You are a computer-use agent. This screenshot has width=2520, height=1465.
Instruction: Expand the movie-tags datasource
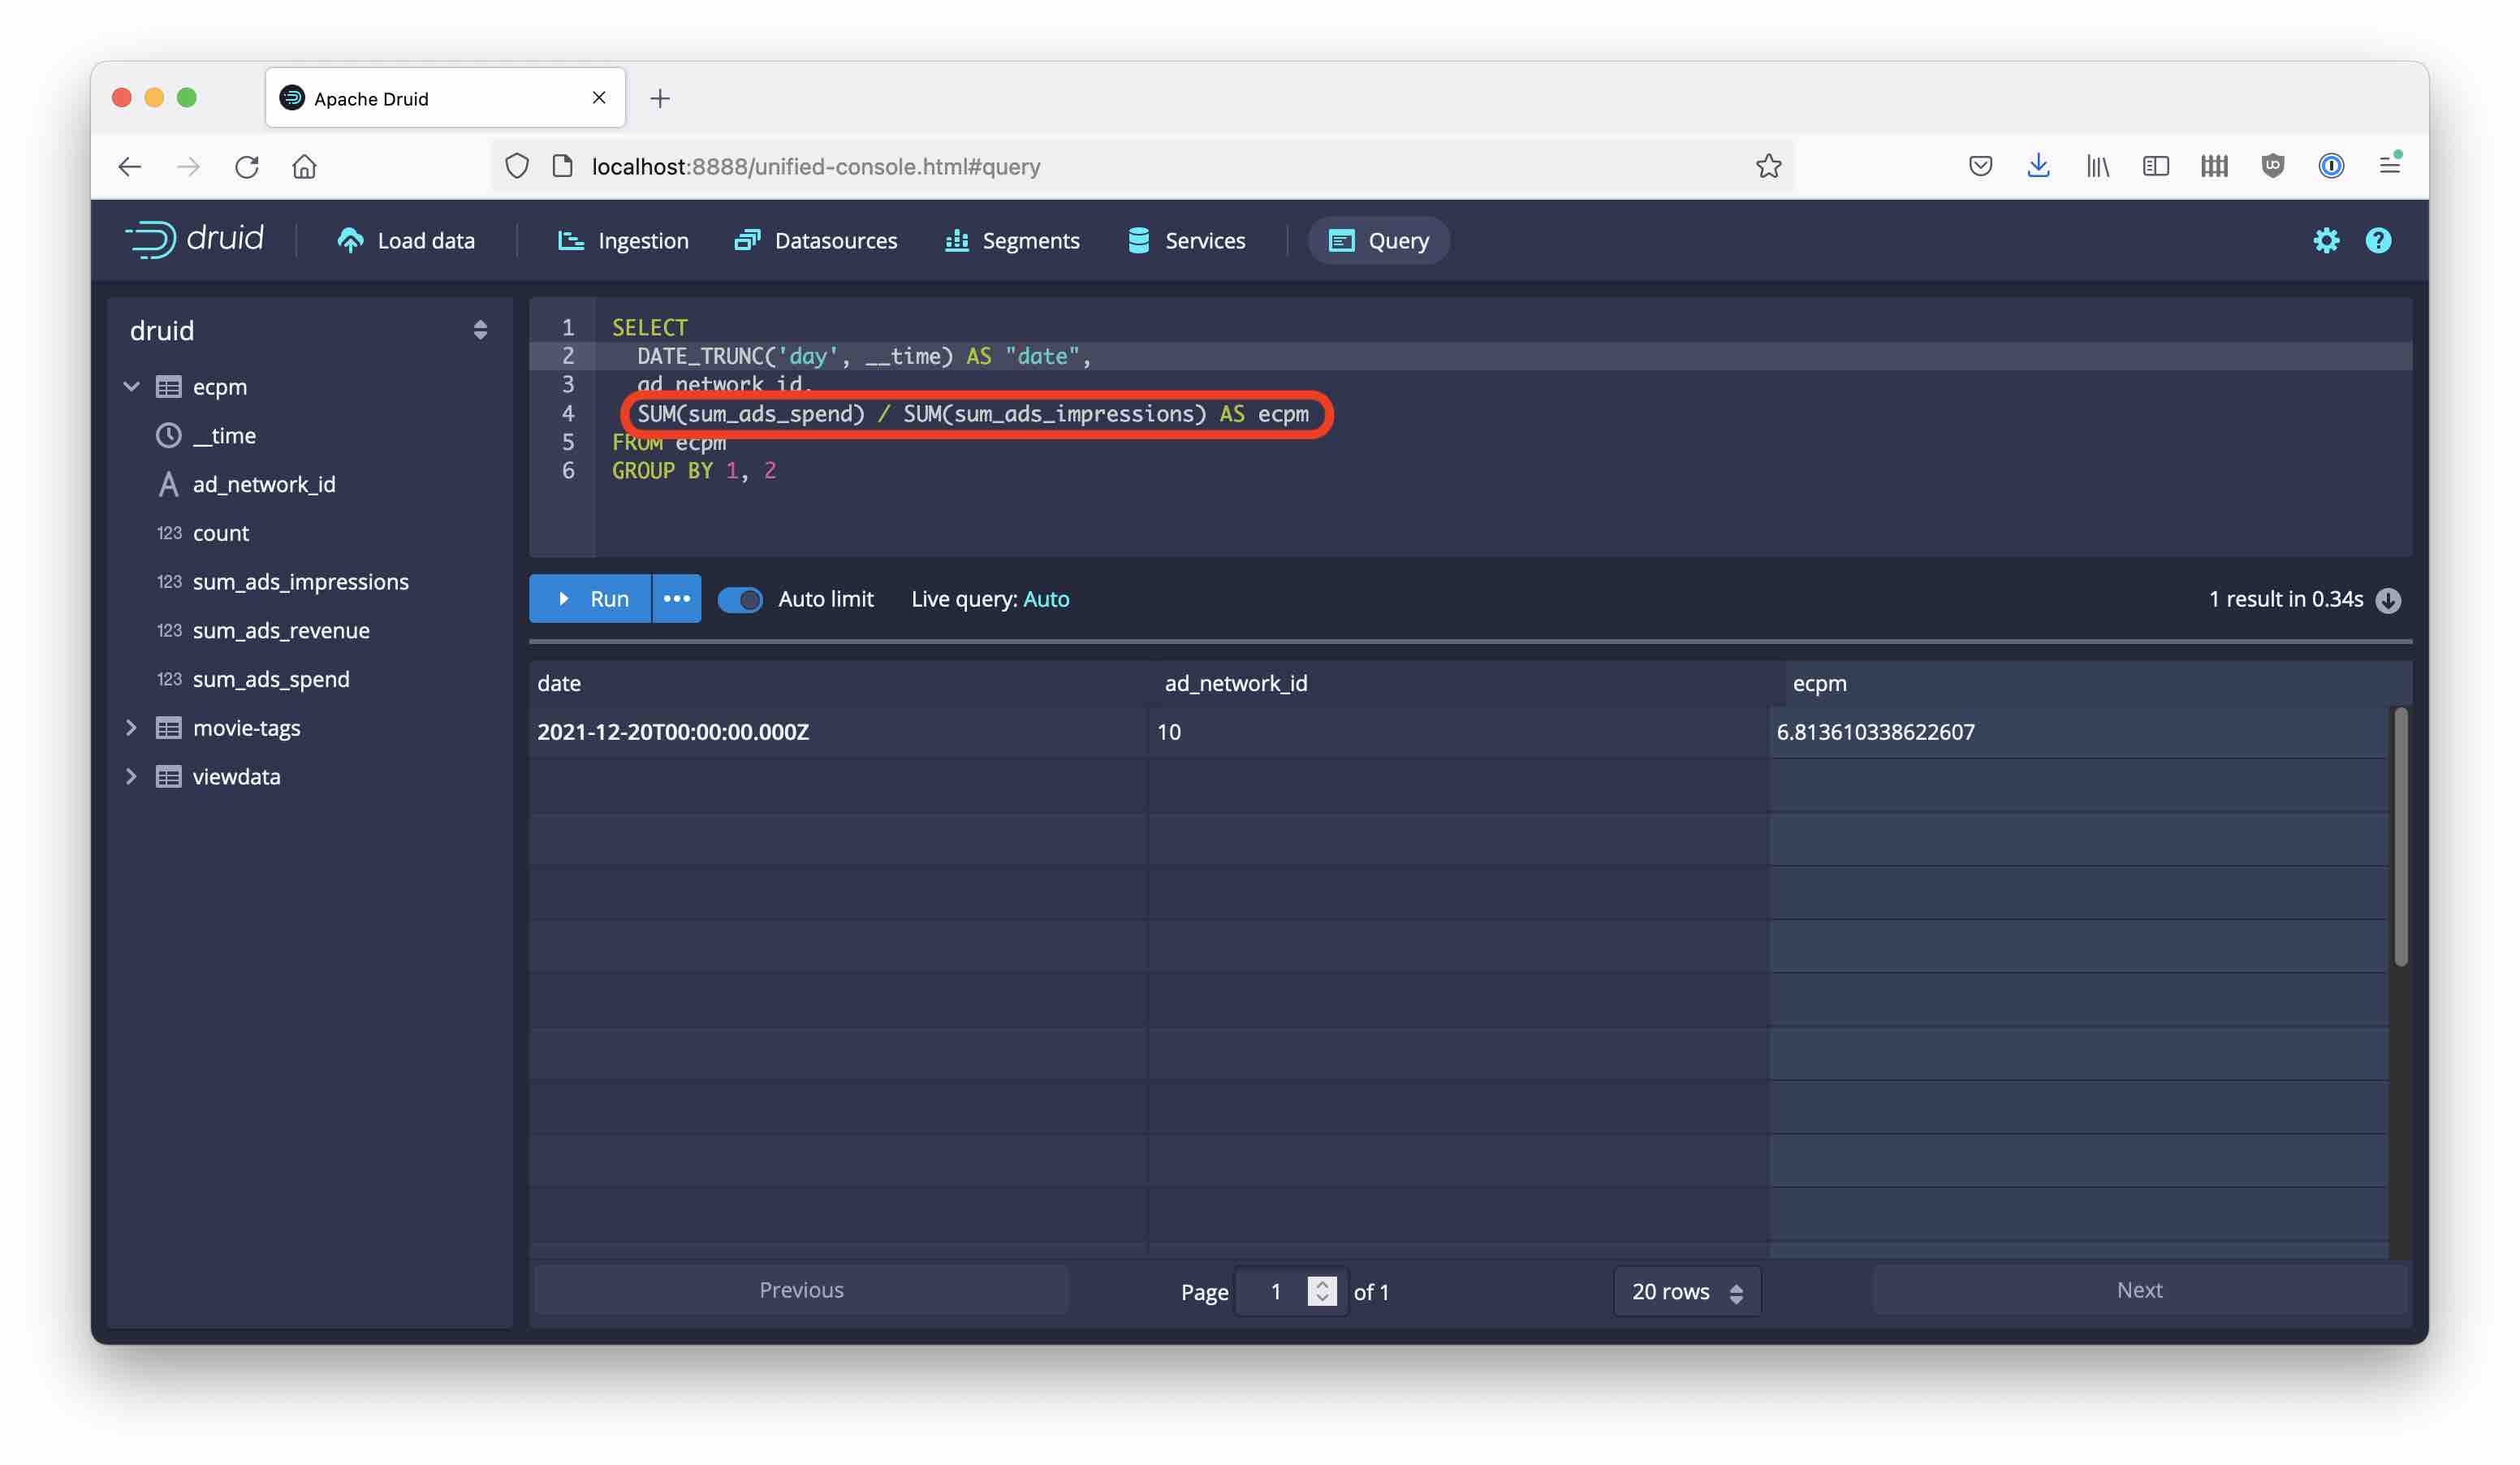[131, 728]
